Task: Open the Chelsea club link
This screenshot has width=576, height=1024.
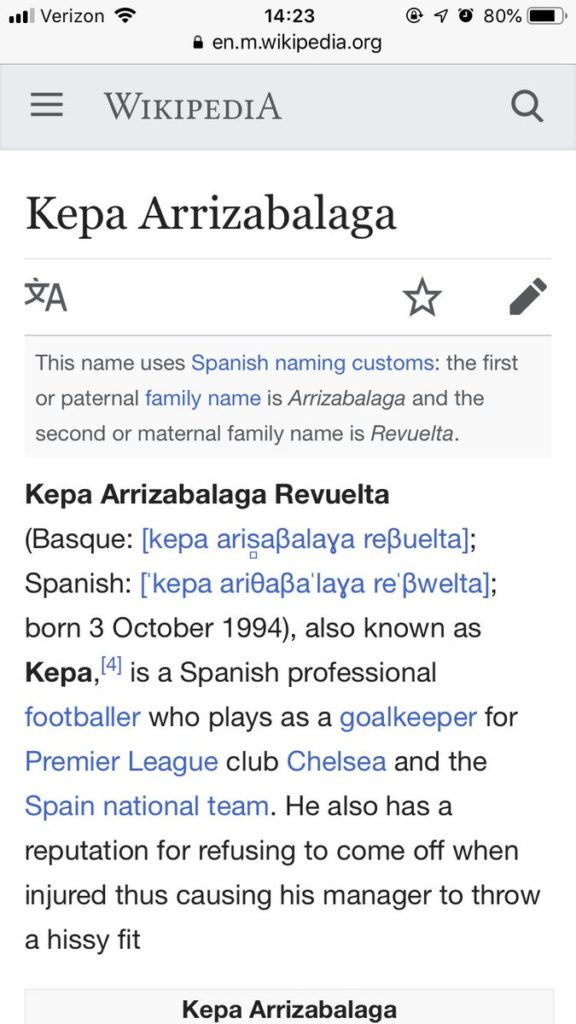Action: [337, 761]
